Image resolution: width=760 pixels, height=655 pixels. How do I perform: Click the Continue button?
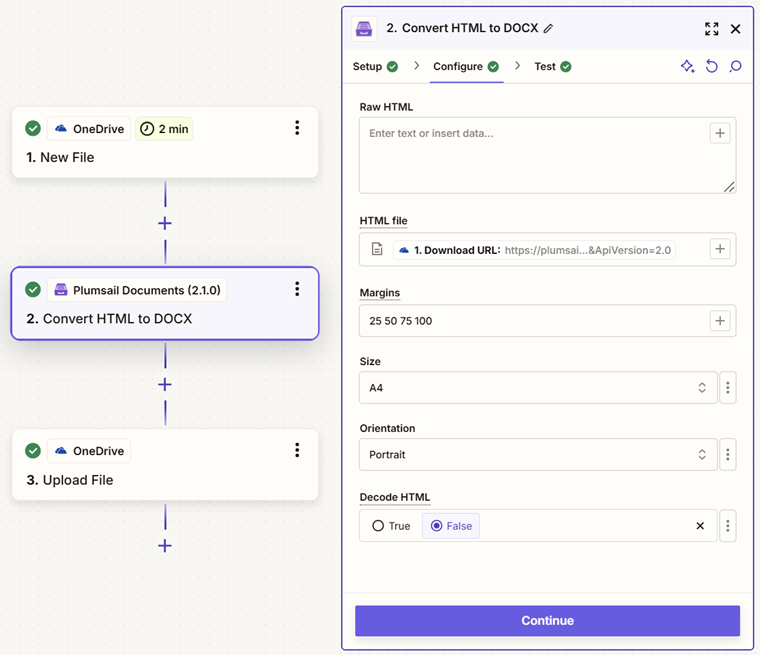click(x=547, y=621)
